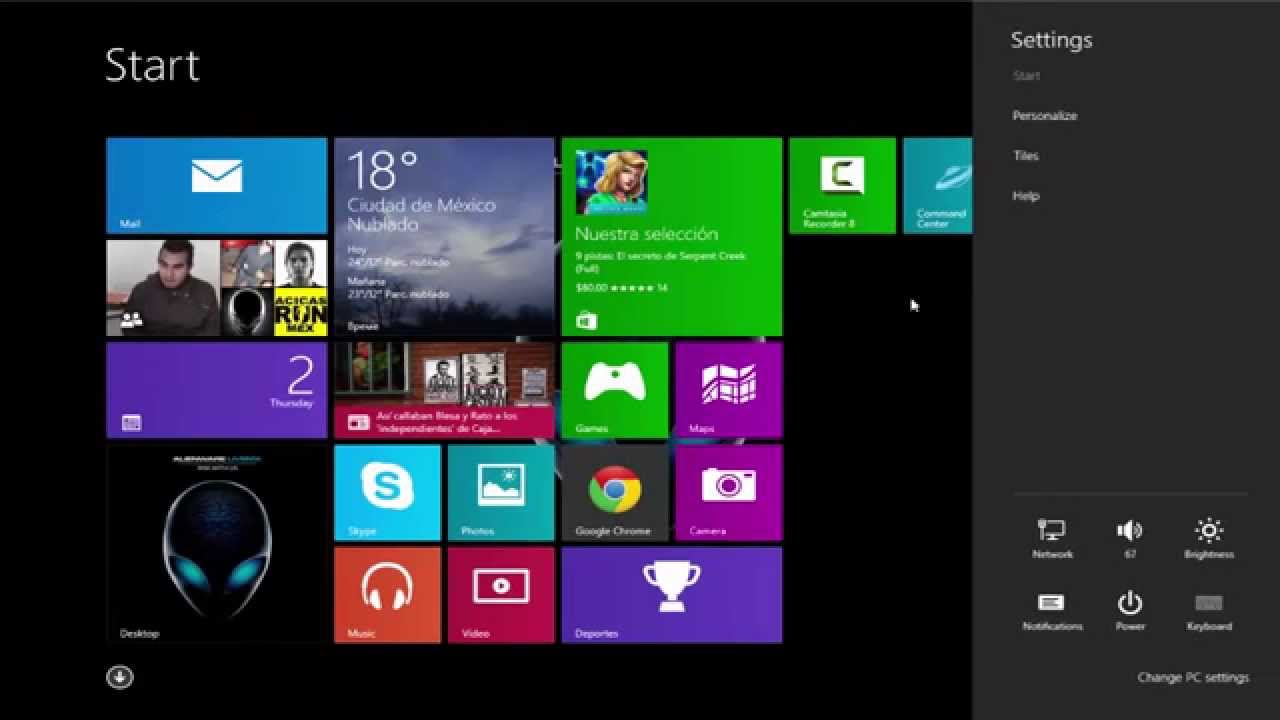1280x720 pixels.
Task: Open the Weather tile showing Ciudad de México
Action: point(444,237)
